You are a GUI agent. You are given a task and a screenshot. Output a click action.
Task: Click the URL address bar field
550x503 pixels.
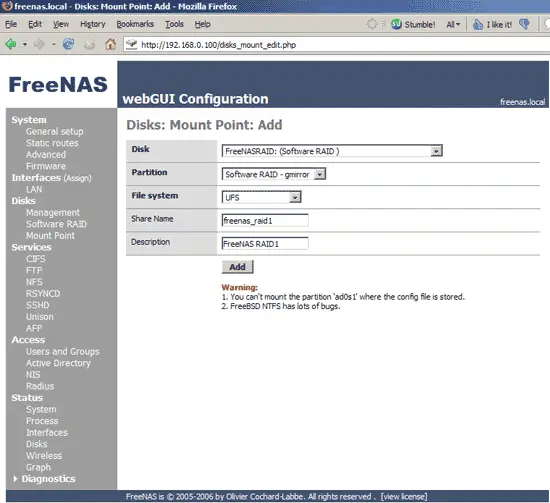[337, 45]
